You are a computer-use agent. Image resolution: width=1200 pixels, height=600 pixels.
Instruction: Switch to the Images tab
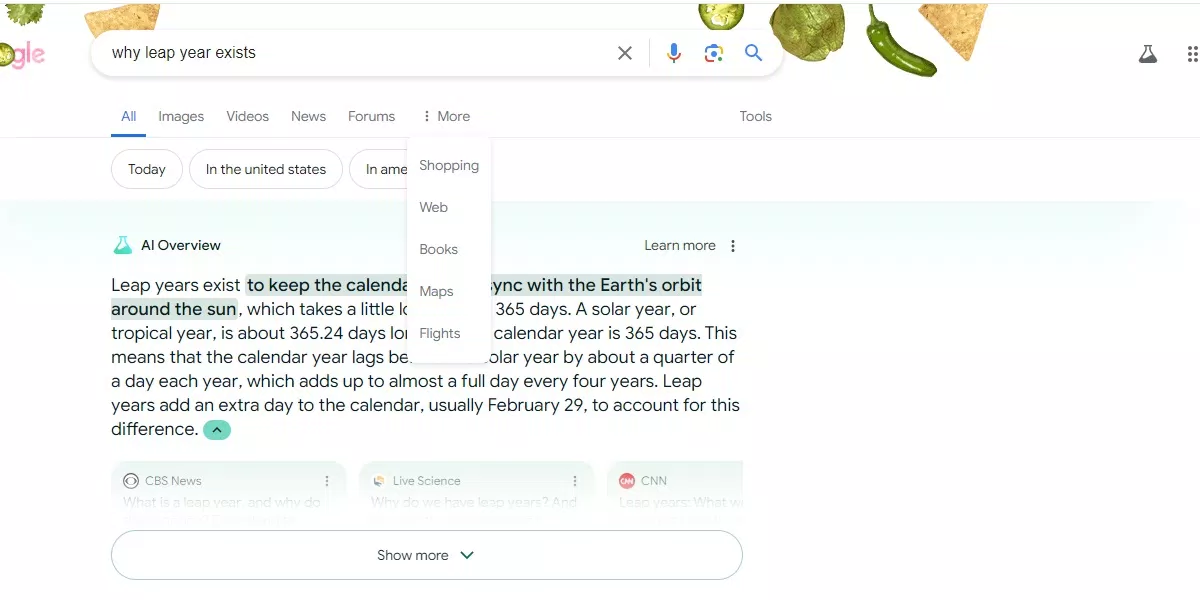click(181, 116)
